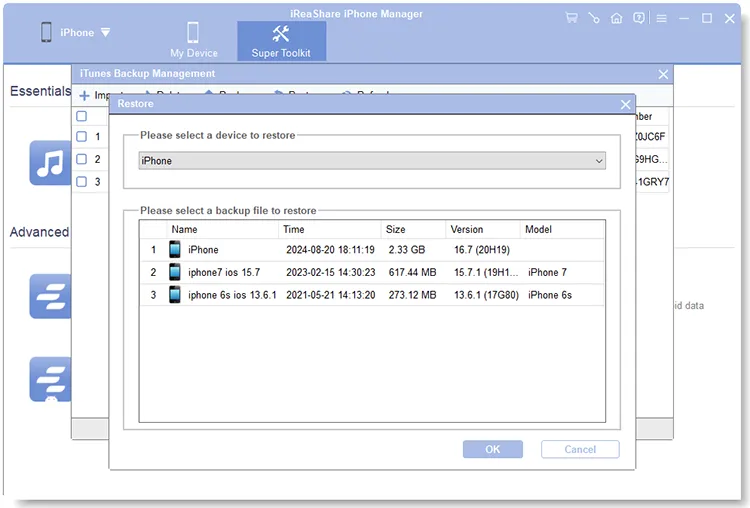The width and height of the screenshot is (750, 508).
Task: Open the hamburger menu icon
Action: pyautogui.click(x=662, y=19)
